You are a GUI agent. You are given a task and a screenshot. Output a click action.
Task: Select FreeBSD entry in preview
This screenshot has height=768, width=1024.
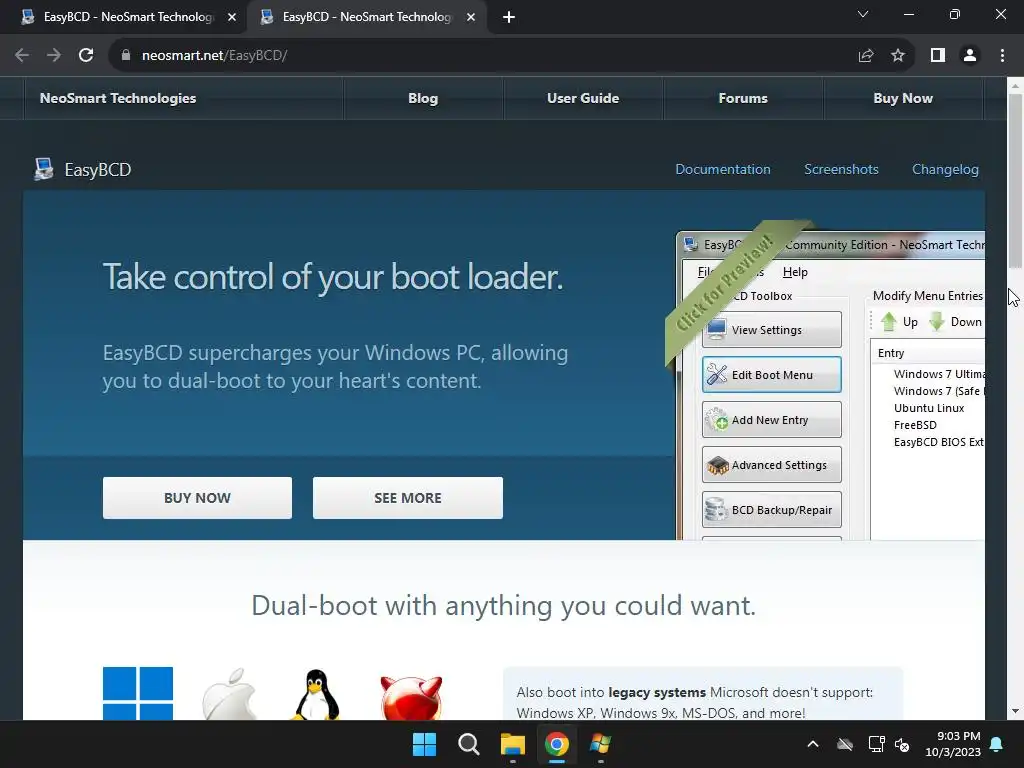(x=915, y=424)
